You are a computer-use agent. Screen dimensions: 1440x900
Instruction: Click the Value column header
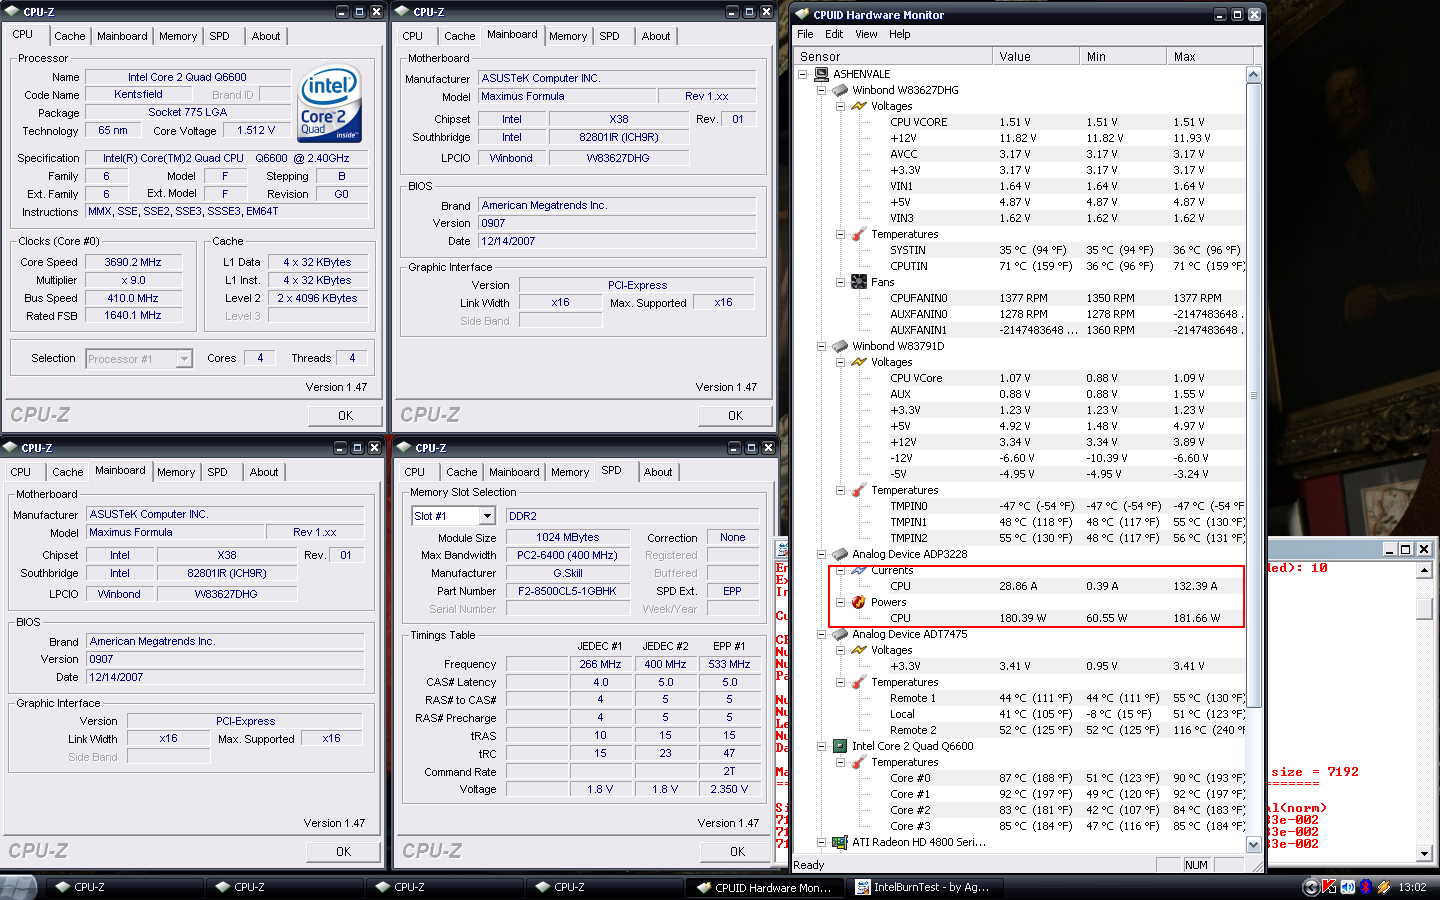[1036, 57]
